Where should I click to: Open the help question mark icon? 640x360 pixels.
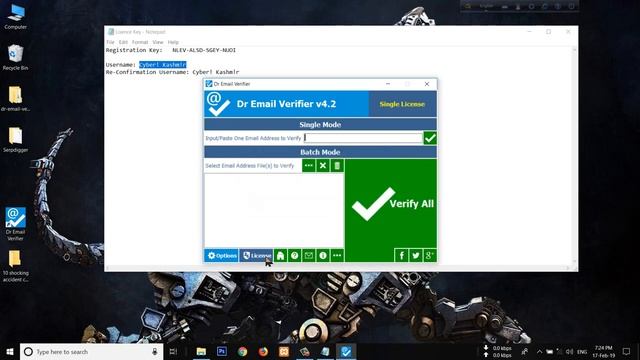(x=295, y=256)
